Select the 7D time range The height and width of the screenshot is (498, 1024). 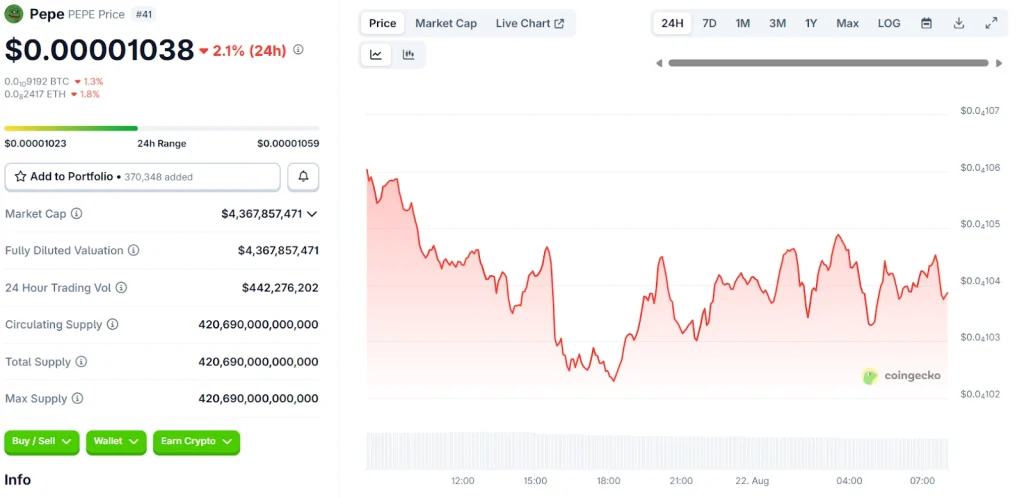(709, 23)
